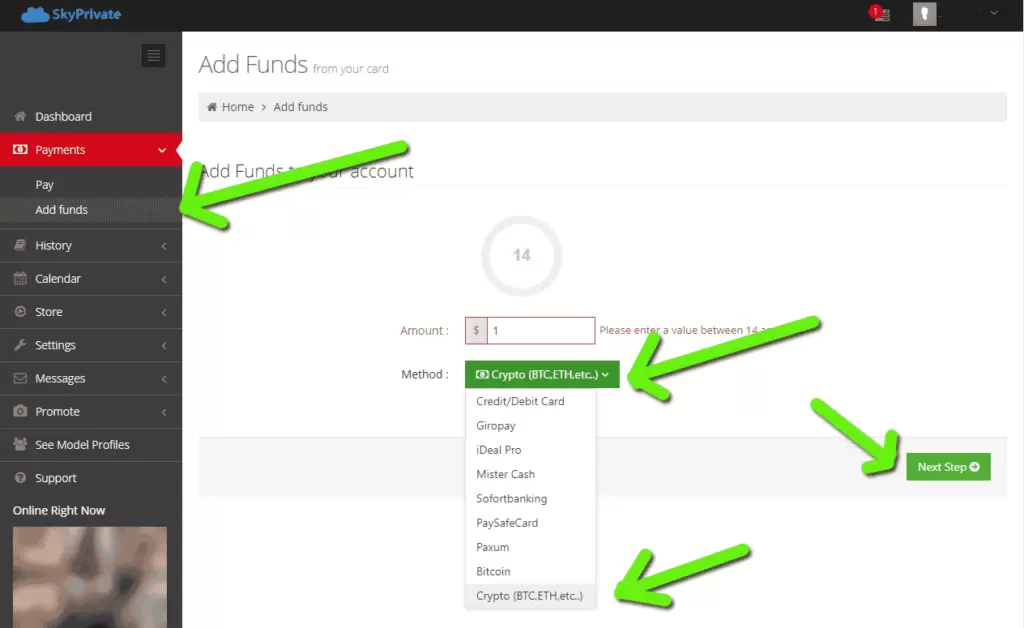
Task: Expand the Calendar submenu arrow
Action: [164, 279]
